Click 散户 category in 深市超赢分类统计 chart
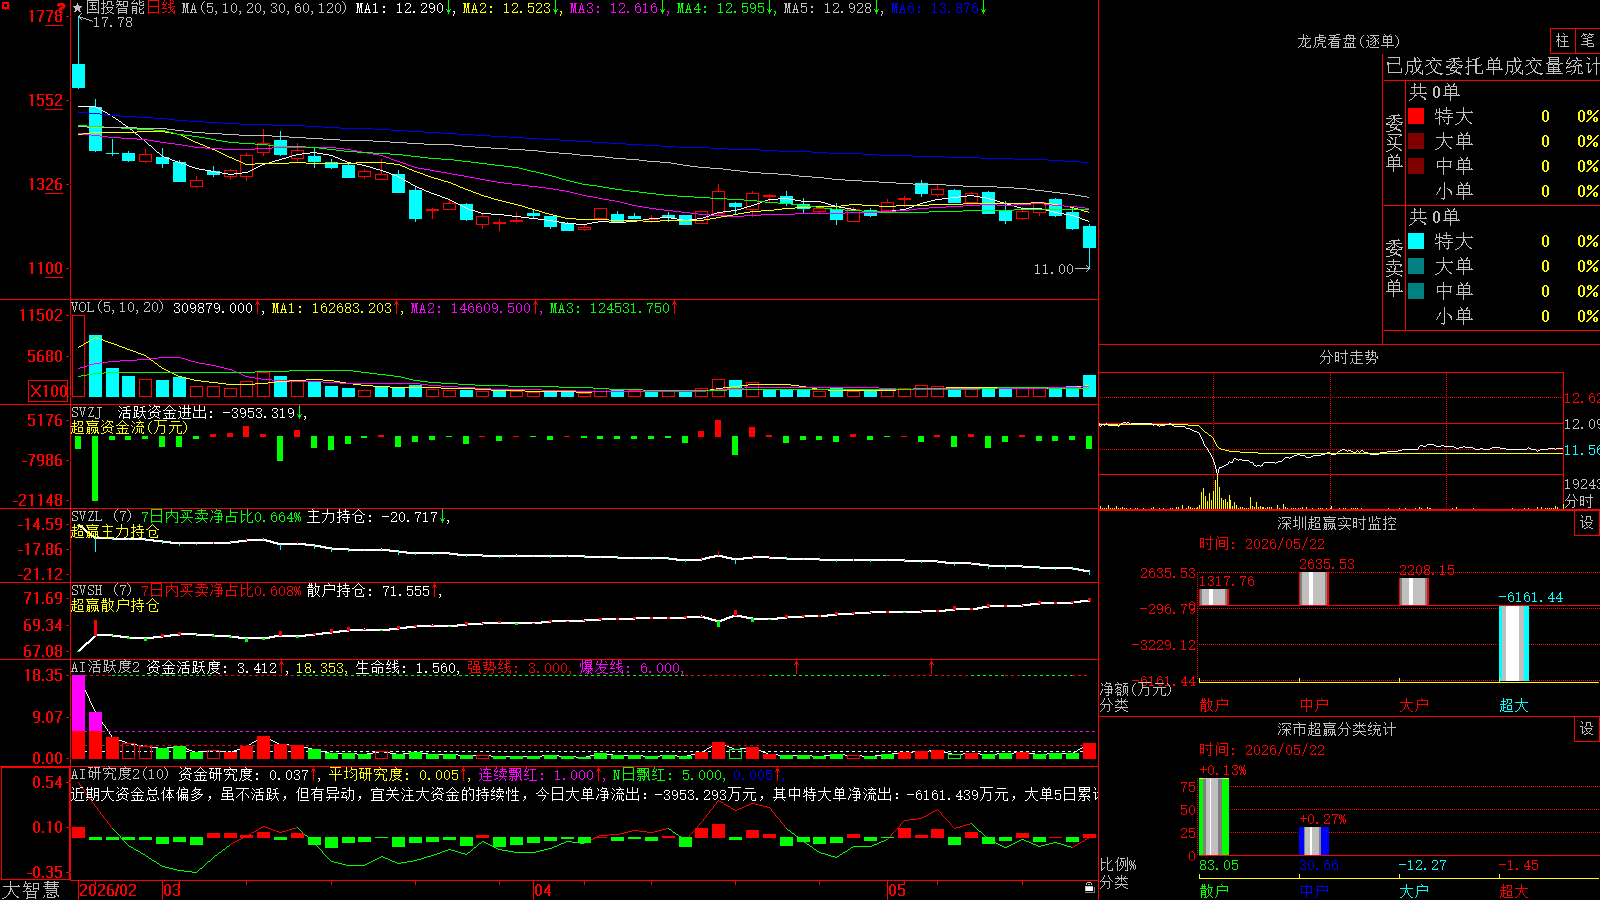The width and height of the screenshot is (1600, 900). (x=1214, y=891)
